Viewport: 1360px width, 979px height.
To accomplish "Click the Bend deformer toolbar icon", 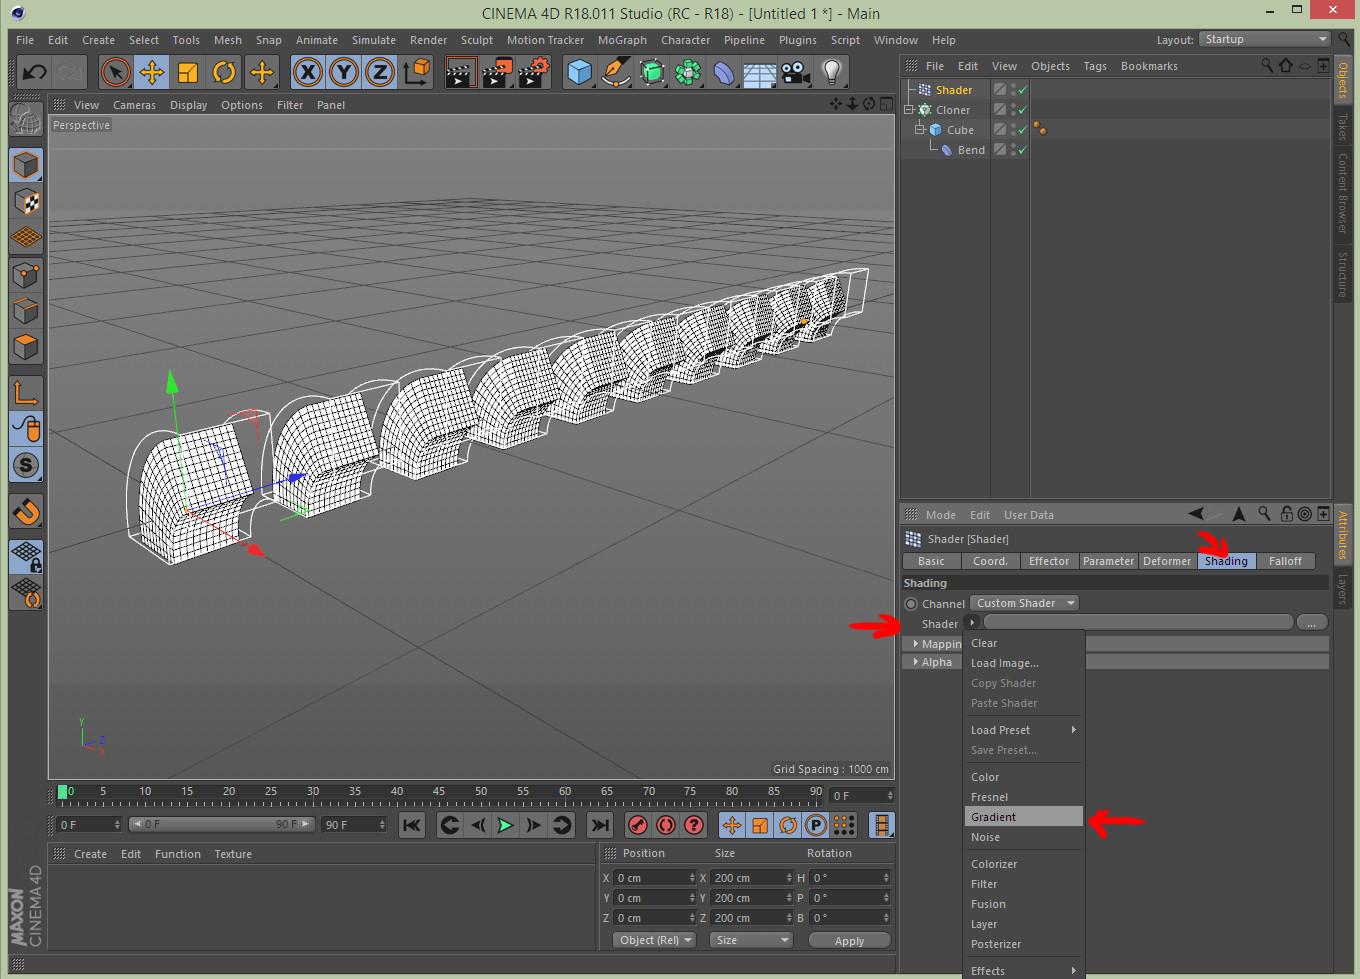I will [724, 72].
